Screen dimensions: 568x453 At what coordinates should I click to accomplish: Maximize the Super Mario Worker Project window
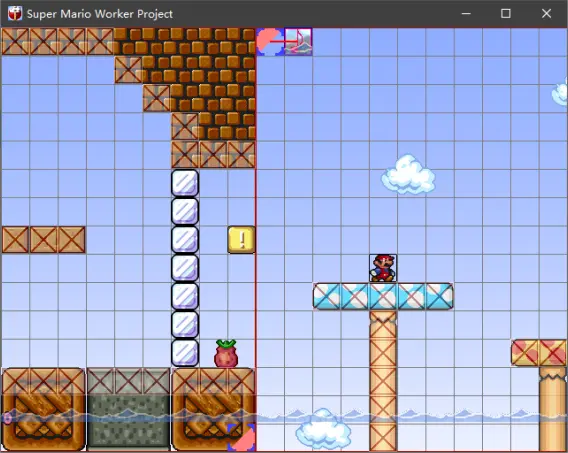(x=506, y=14)
